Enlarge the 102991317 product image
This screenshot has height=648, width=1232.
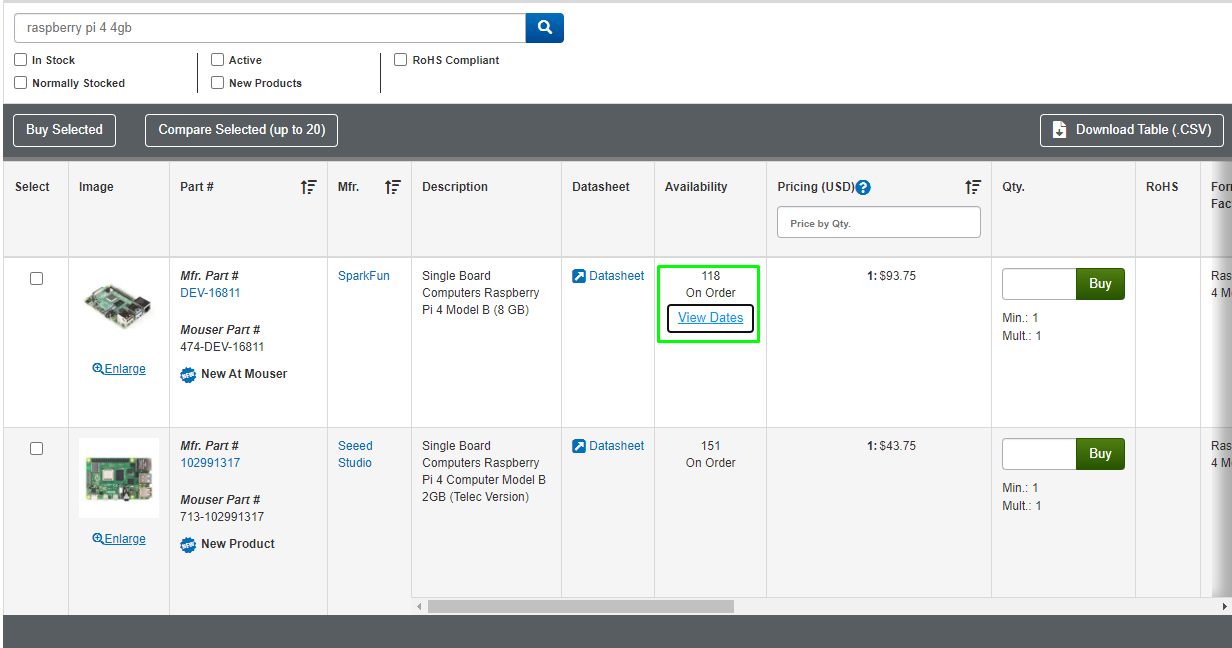[119, 539]
